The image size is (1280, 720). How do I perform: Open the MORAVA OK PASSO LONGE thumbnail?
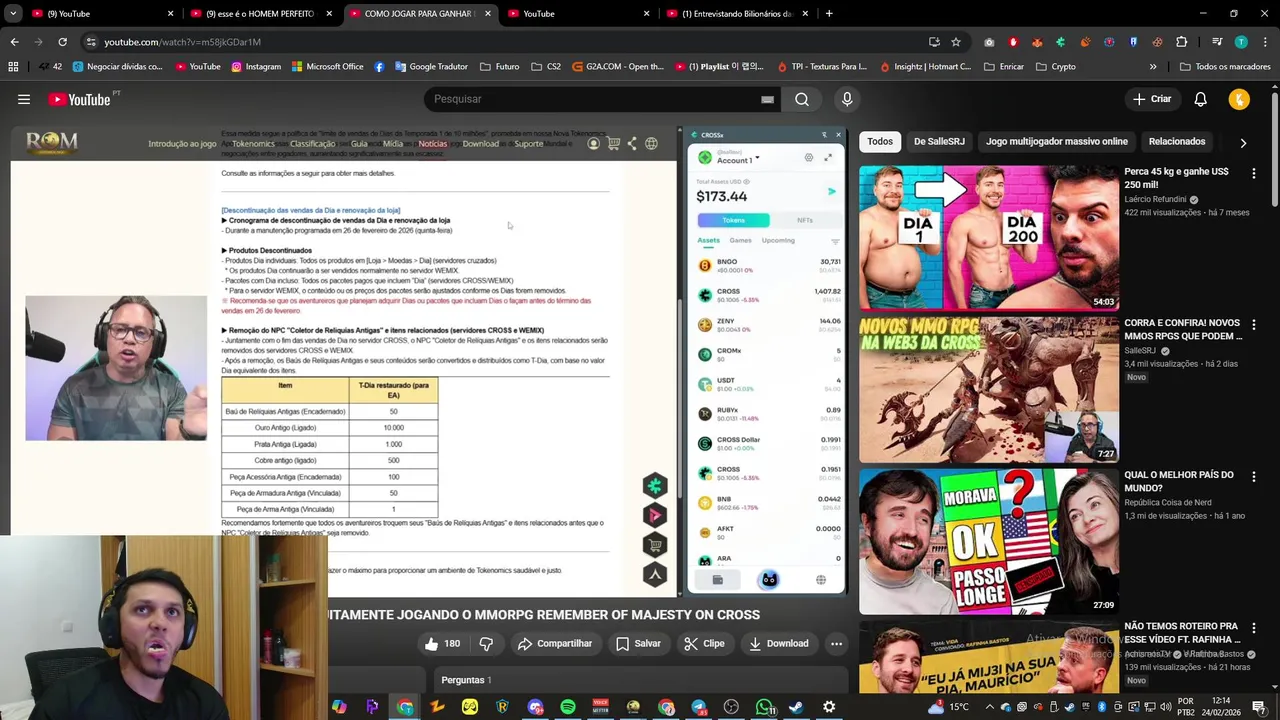(988, 542)
